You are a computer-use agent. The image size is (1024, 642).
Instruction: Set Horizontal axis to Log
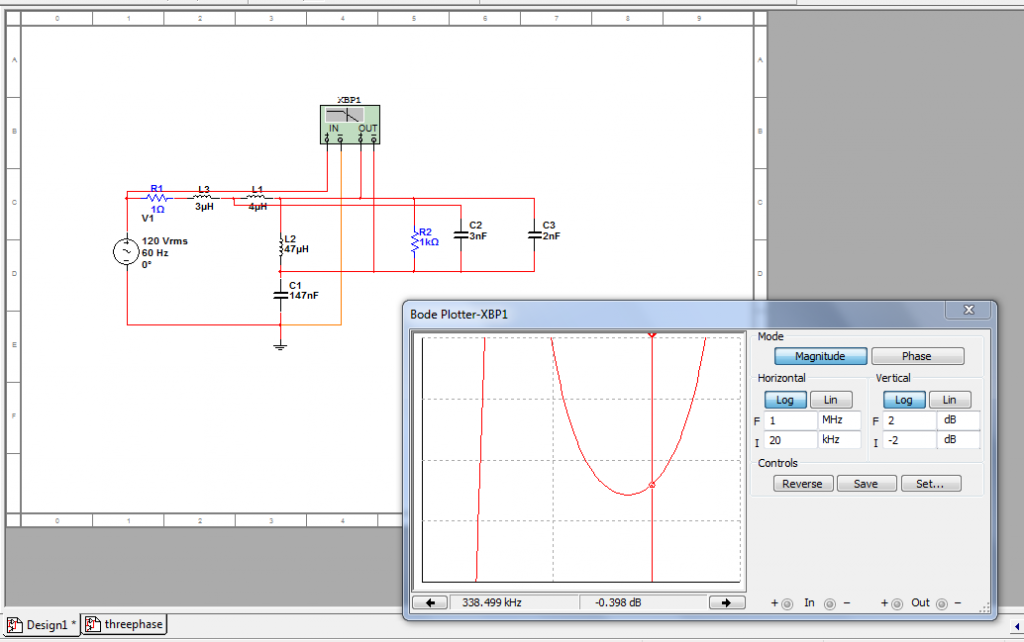pos(785,400)
